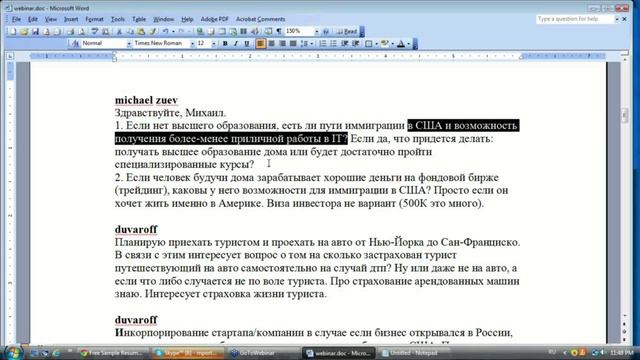Click the Open folder icon
The width and height of the screenshot is (640, 360).
click(24, 31)
